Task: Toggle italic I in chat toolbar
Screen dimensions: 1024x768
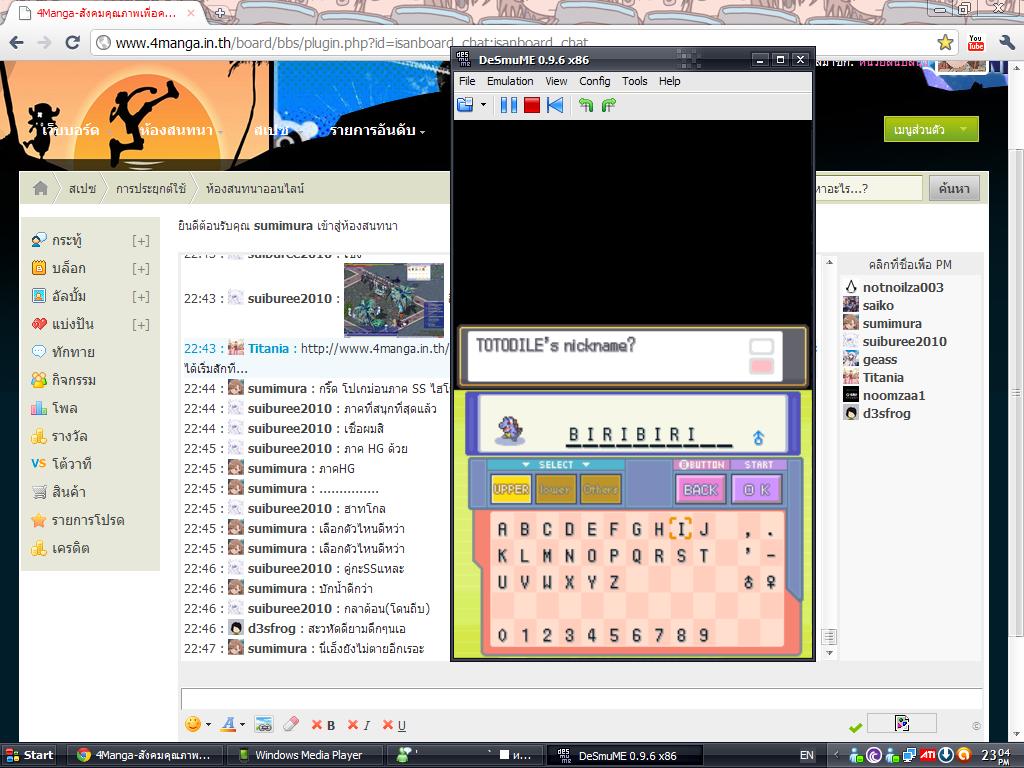Action: [359, 725]
